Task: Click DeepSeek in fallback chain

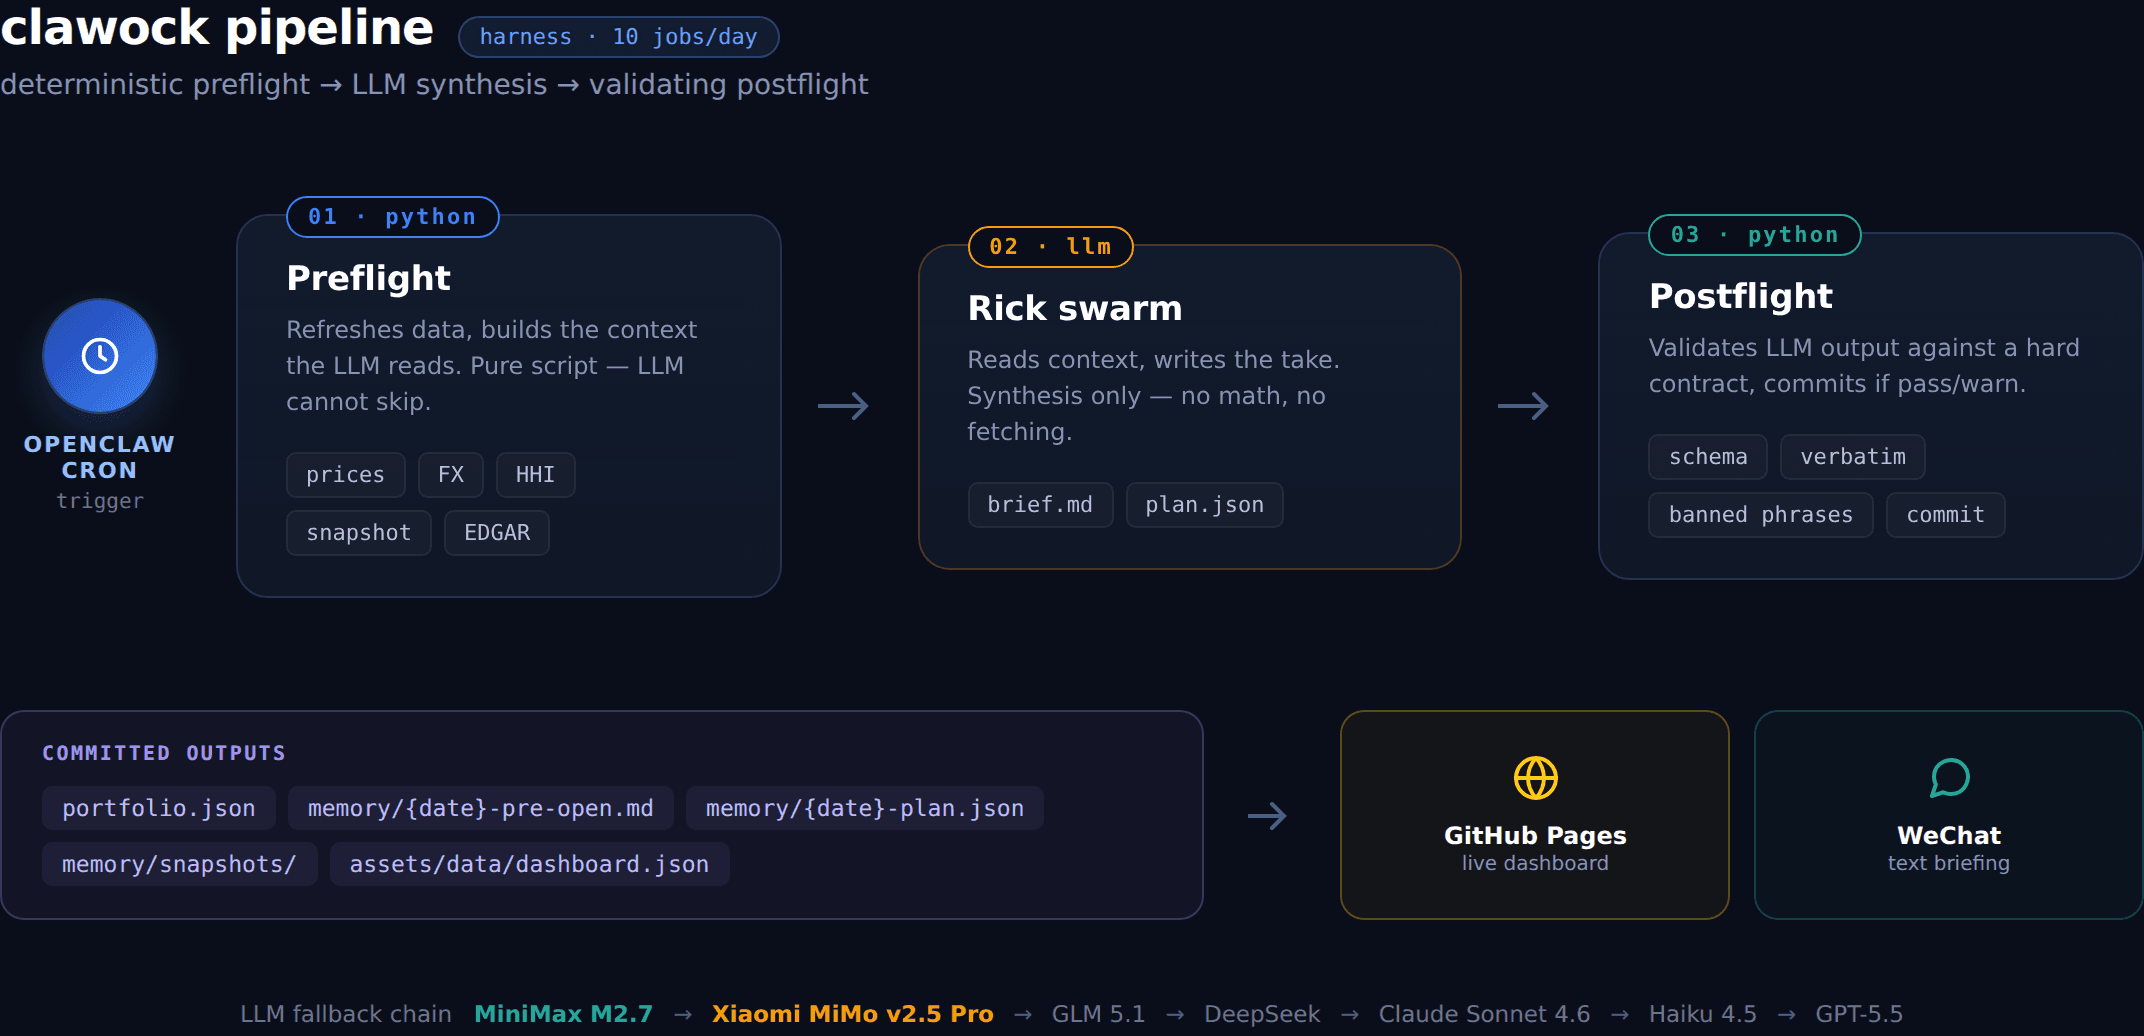Action: click(1262, 1014)
